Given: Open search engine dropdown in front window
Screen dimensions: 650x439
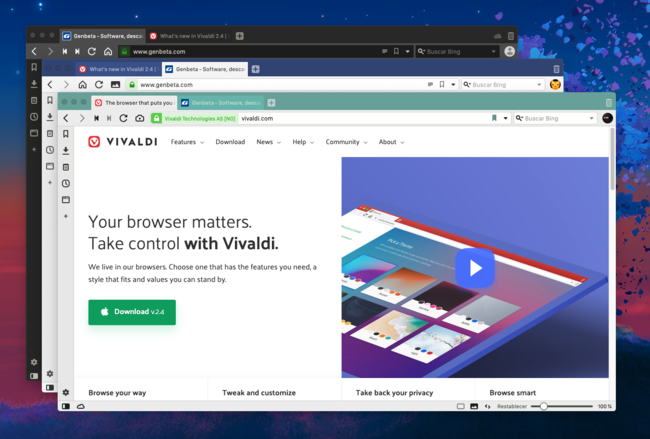Looking at the screenshot, I should [592, 119].
